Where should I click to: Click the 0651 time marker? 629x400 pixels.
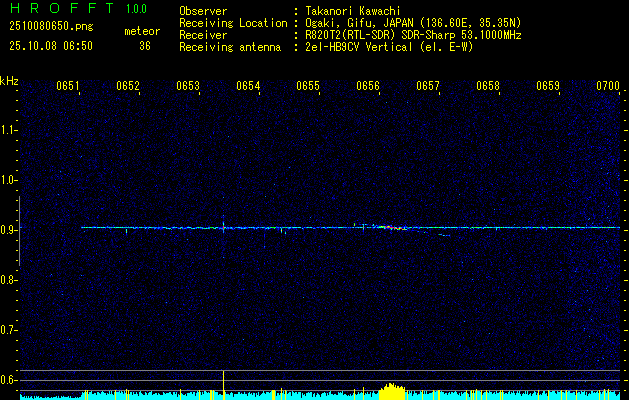[68, 87]
